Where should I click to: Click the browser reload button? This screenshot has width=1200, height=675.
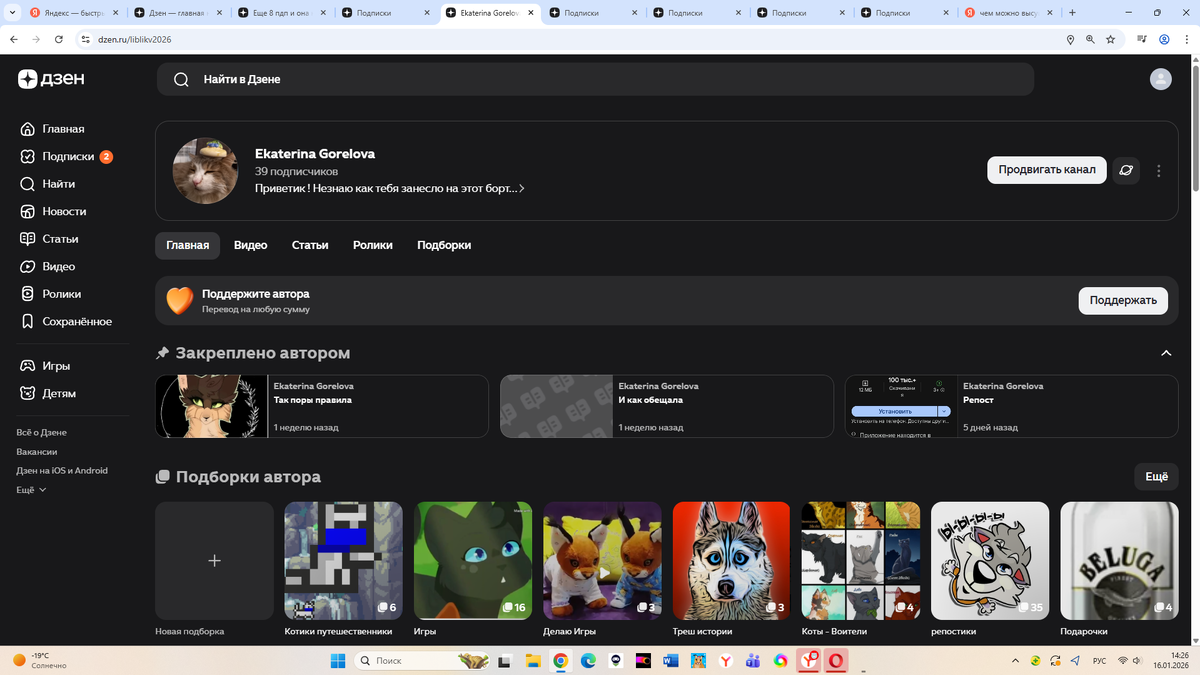(x=59, y=39)
